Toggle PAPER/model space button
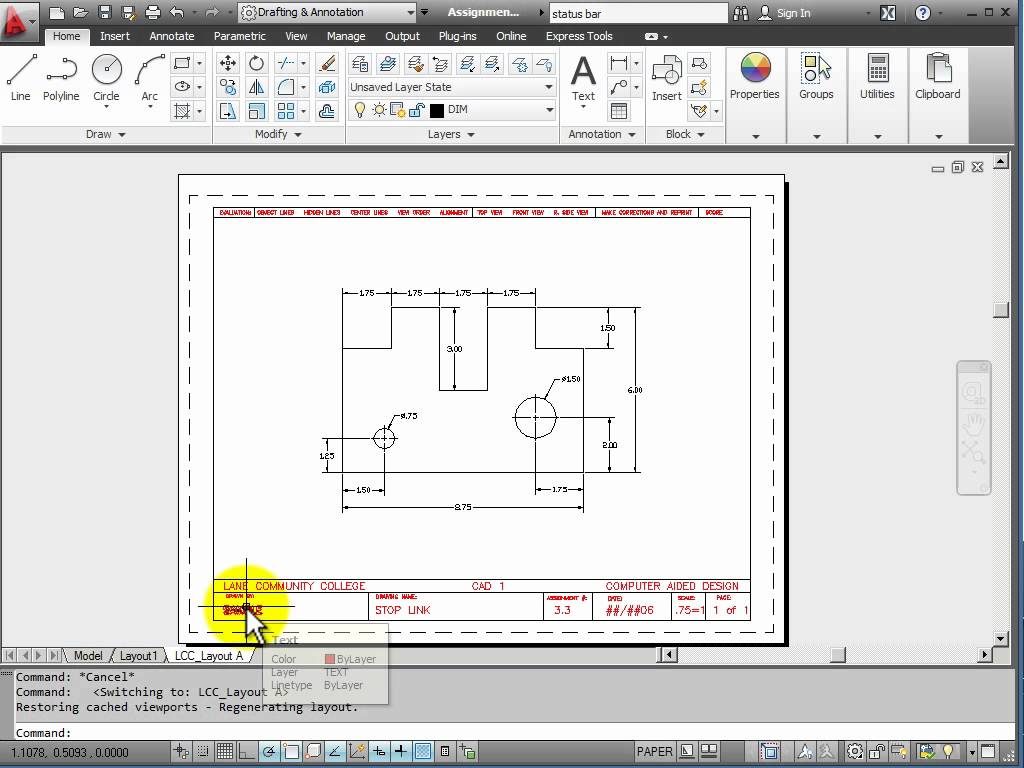Viewport: 1024px width, 768px height. click(x=654, y=752)
